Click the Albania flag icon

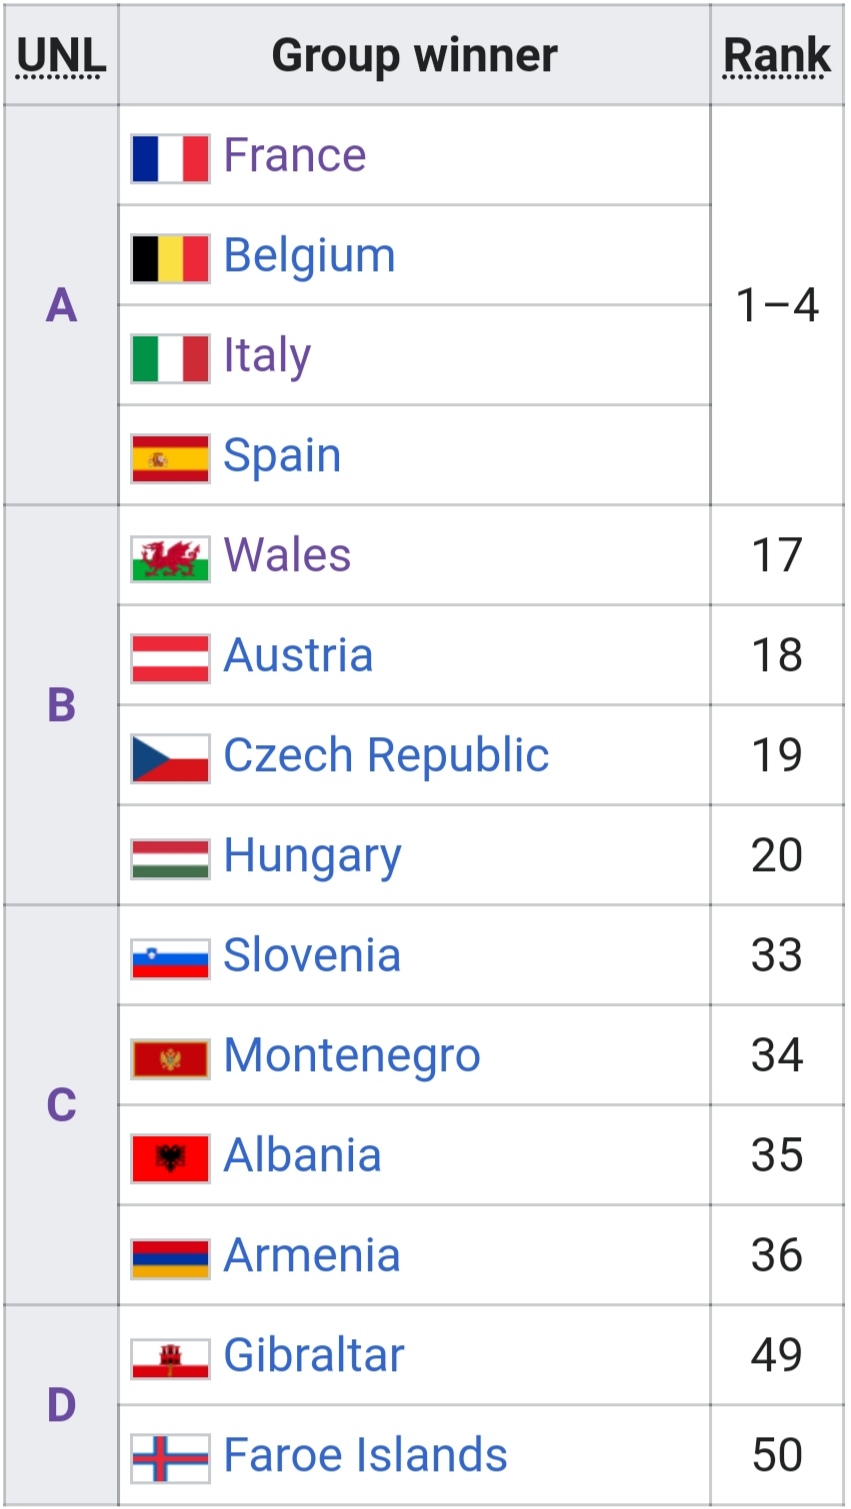[170, 1158]
